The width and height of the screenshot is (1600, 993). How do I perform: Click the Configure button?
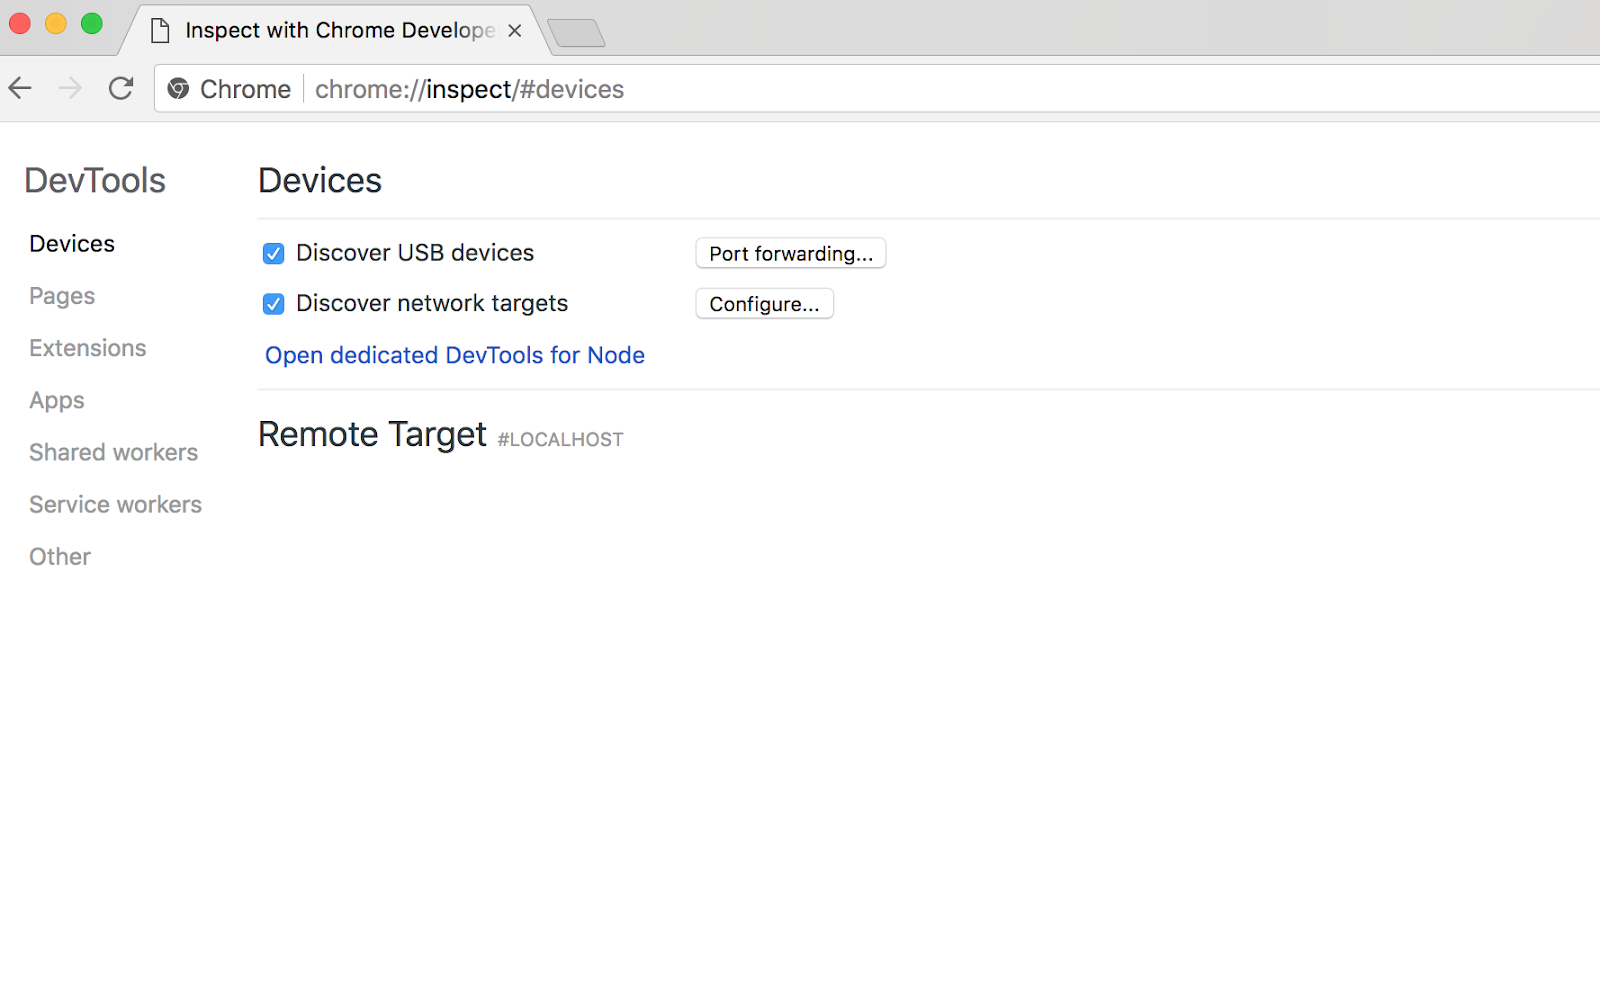(x=764, y=304)
